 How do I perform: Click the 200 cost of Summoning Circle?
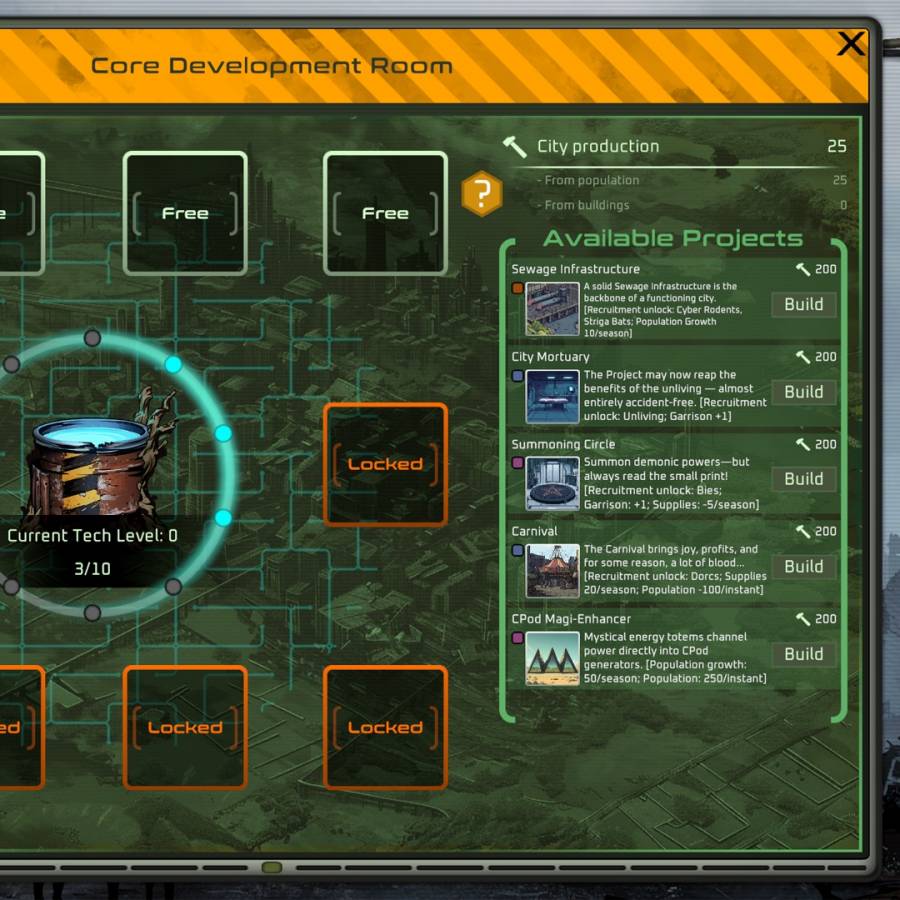(x=825, y=444)
